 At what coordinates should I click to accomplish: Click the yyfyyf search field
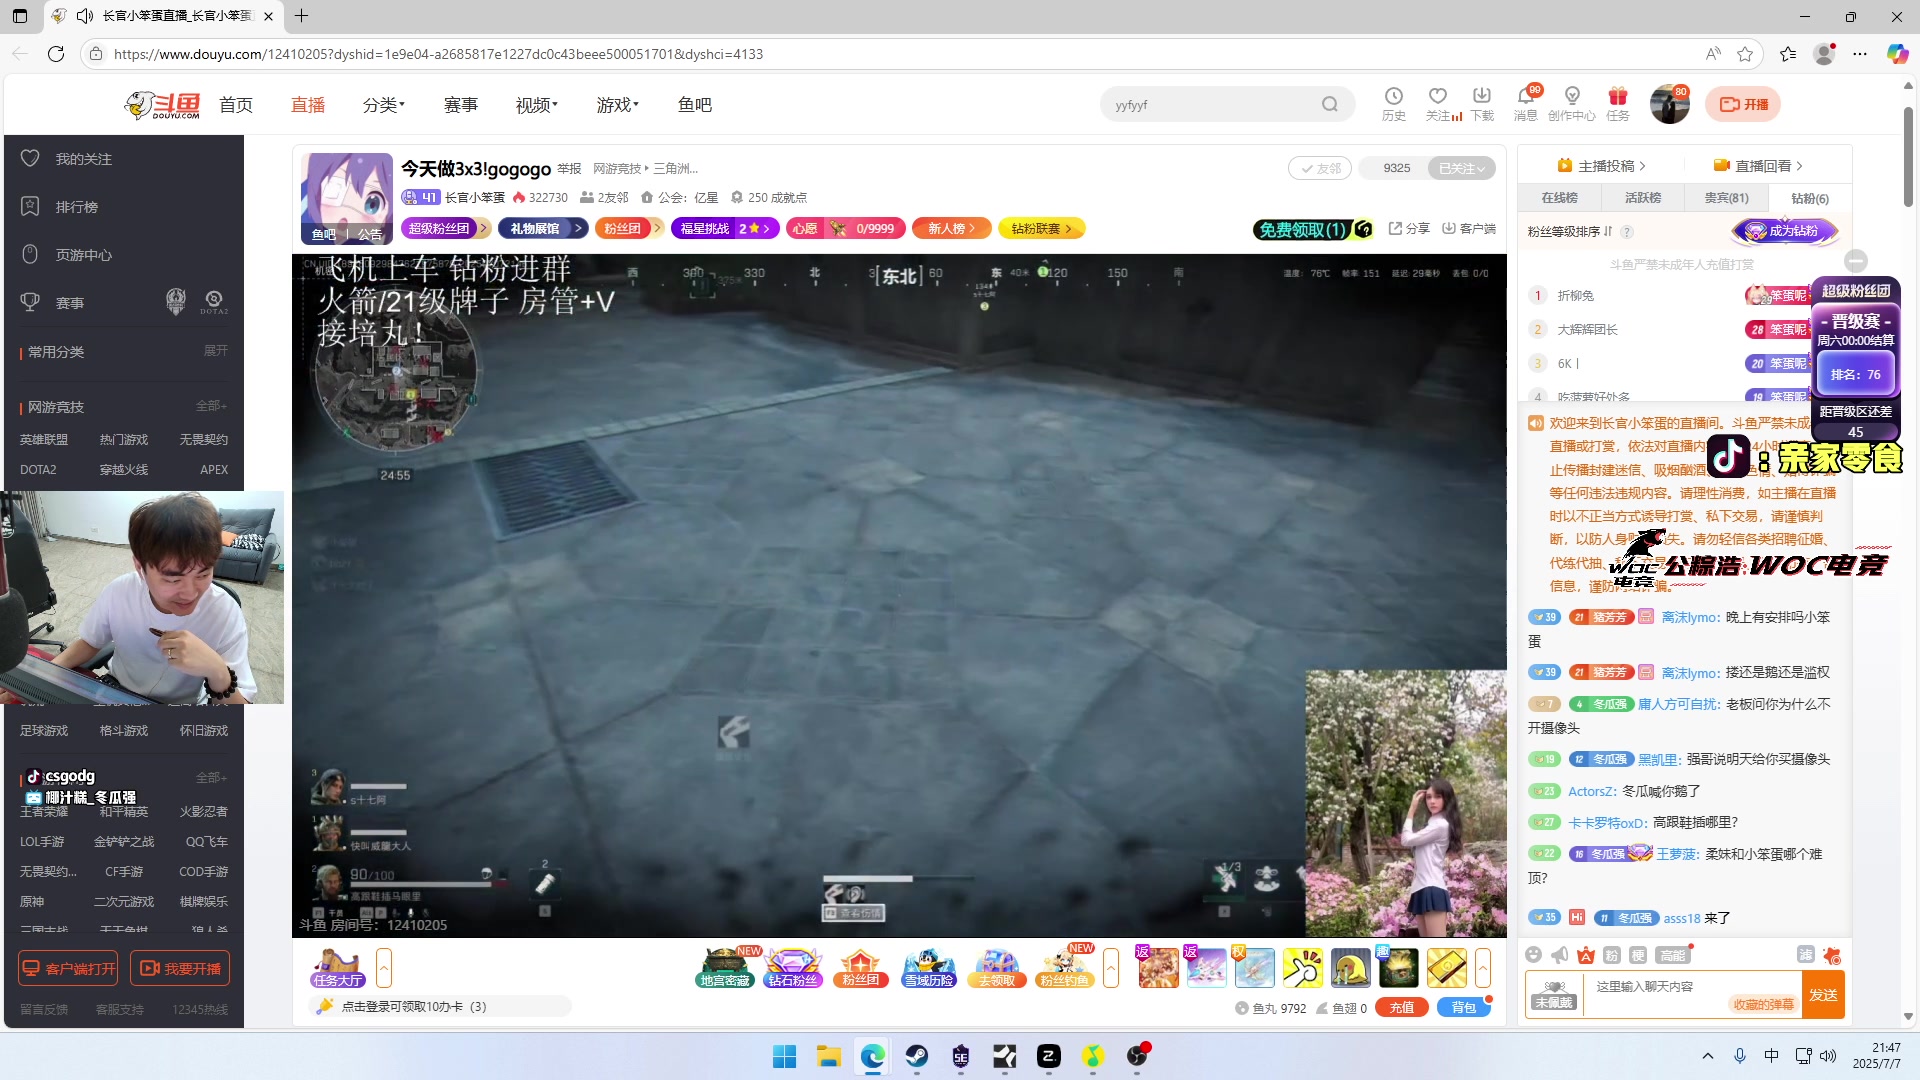[x=1210, y=104]
